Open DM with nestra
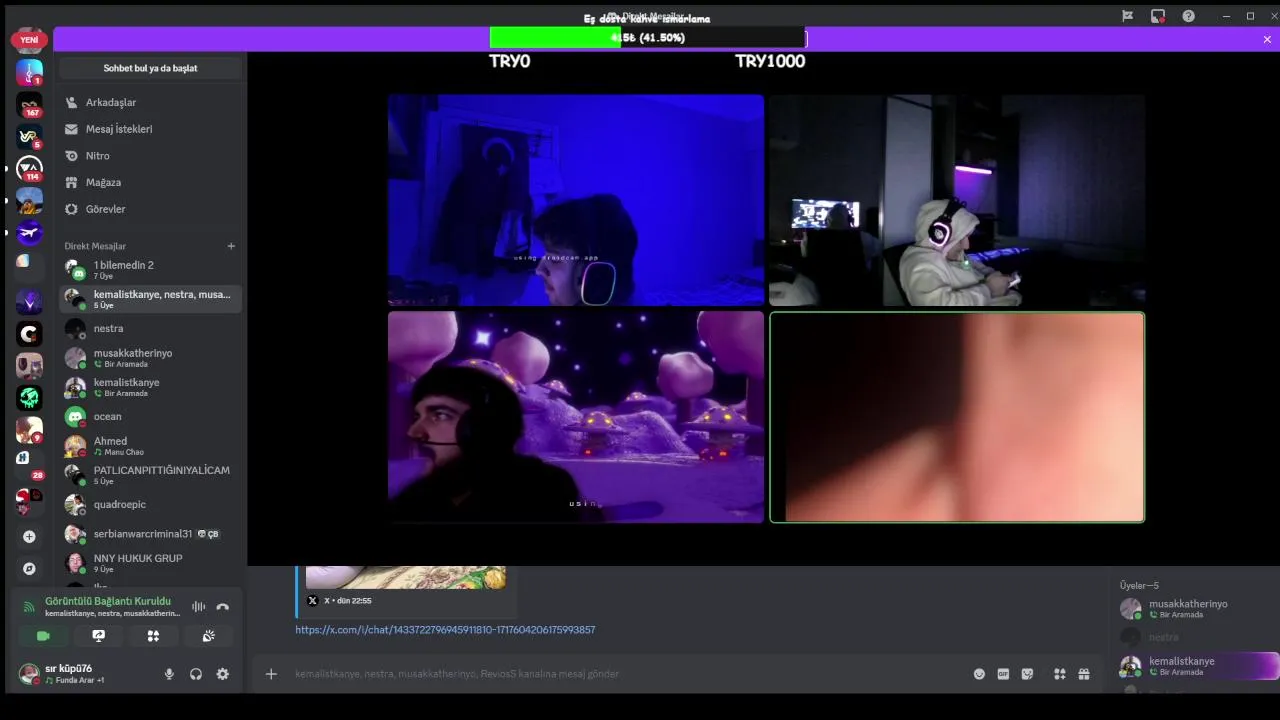The width and height of the screenshot is (1280, 720). tap(150, 328)
